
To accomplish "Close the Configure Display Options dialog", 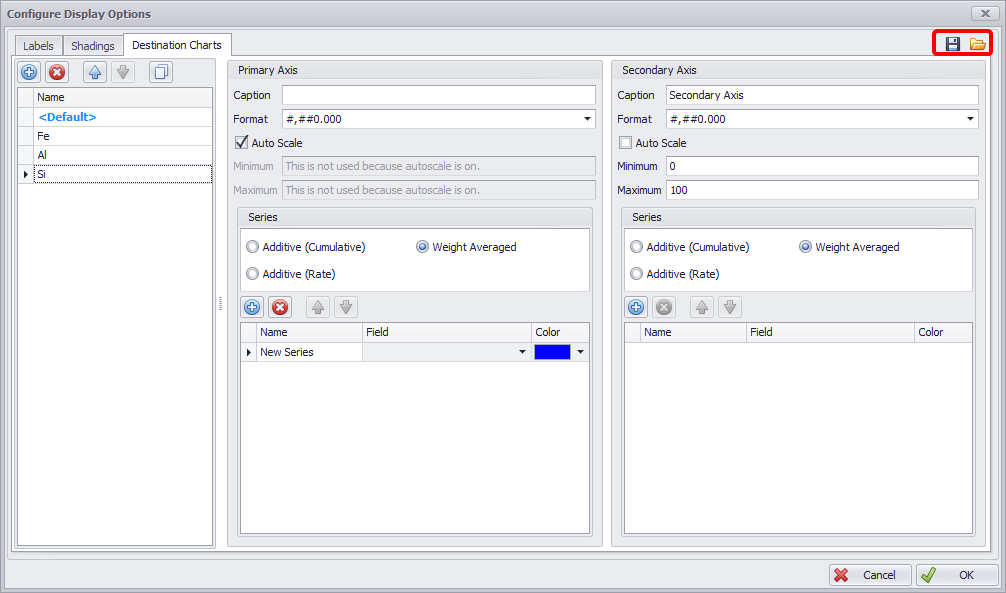I will [985, 13].
